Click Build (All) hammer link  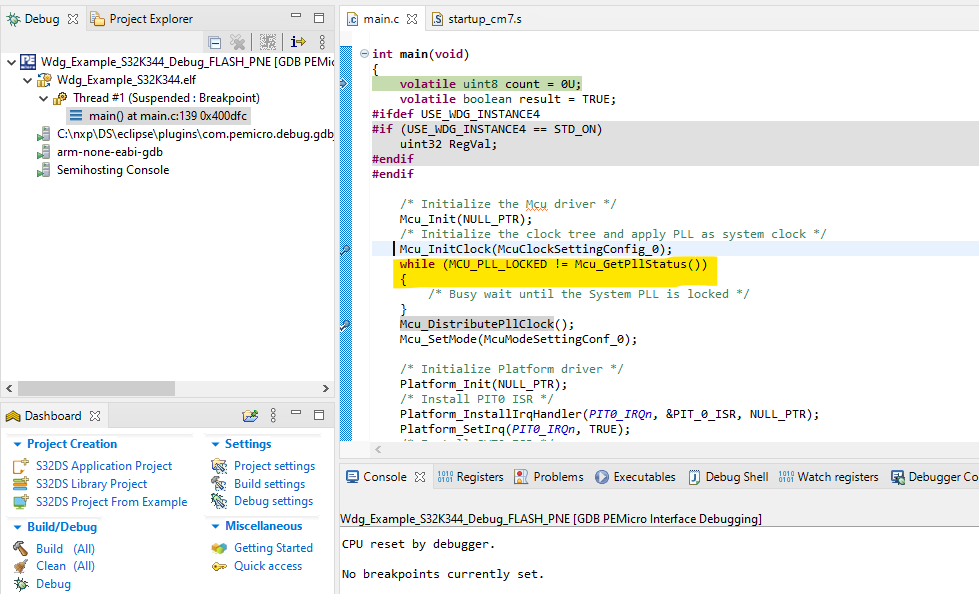click(65, 549)
